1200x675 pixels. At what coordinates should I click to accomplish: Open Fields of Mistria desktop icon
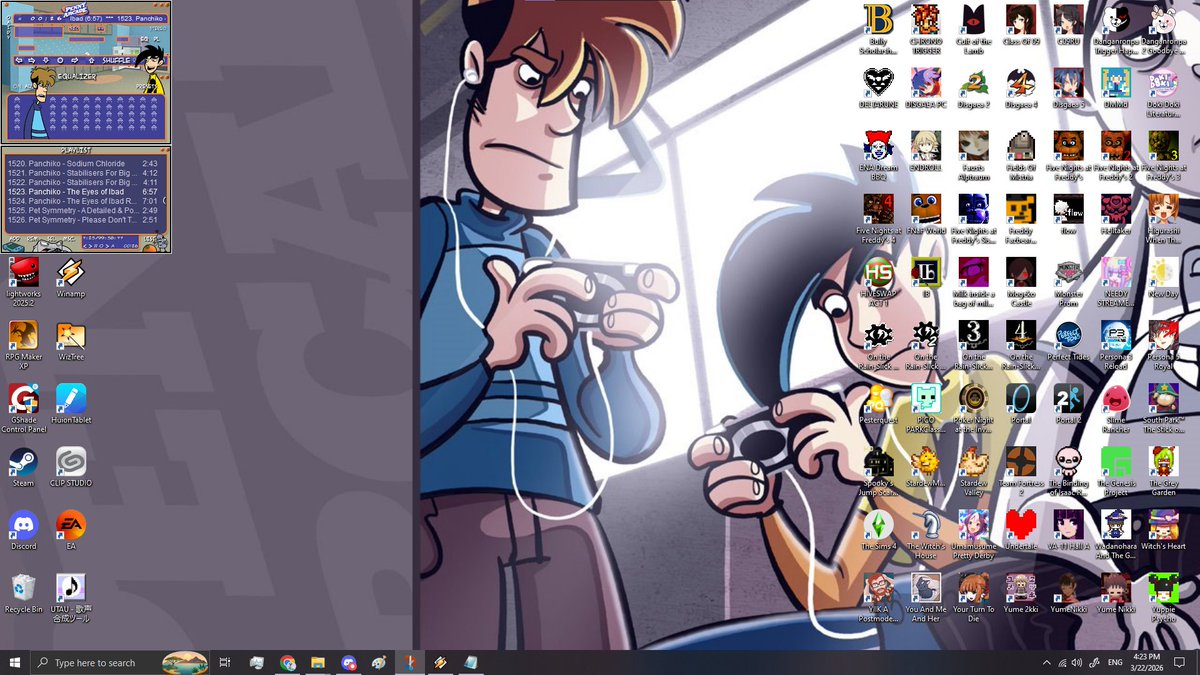(1021, 155)
